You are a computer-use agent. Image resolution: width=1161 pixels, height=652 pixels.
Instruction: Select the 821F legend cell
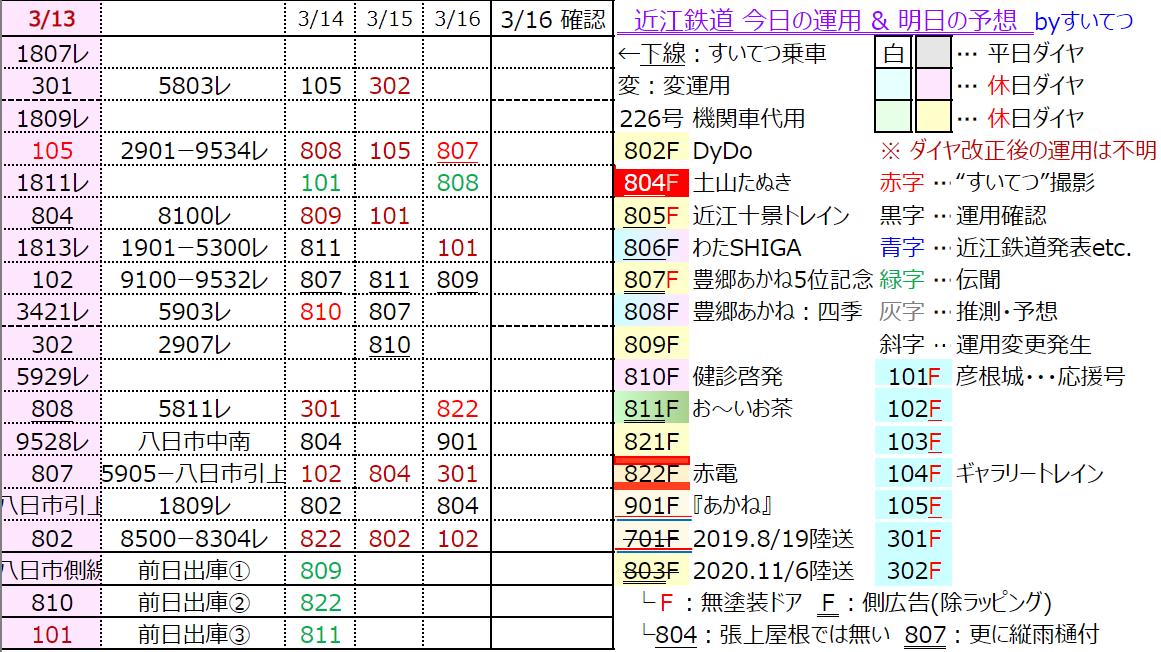tap(652, 442)
